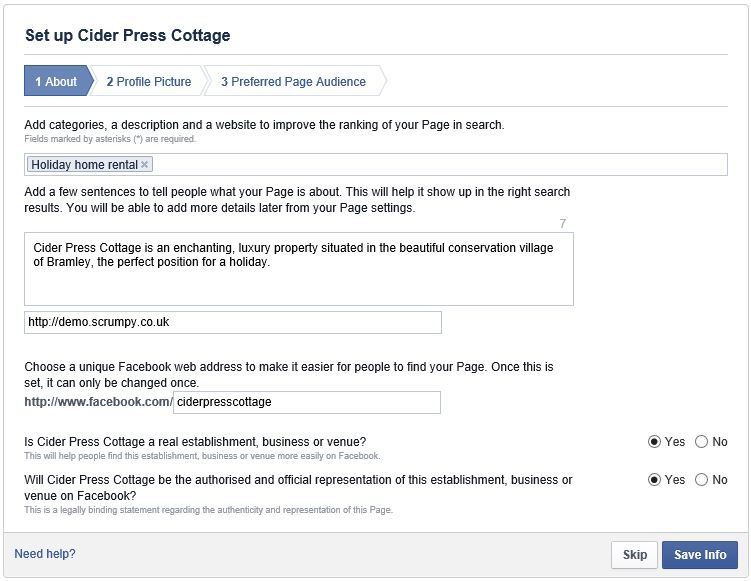Choose No for authorised official representation
Viewport: 751px width, 581px height.
click(x=701, y=480)
